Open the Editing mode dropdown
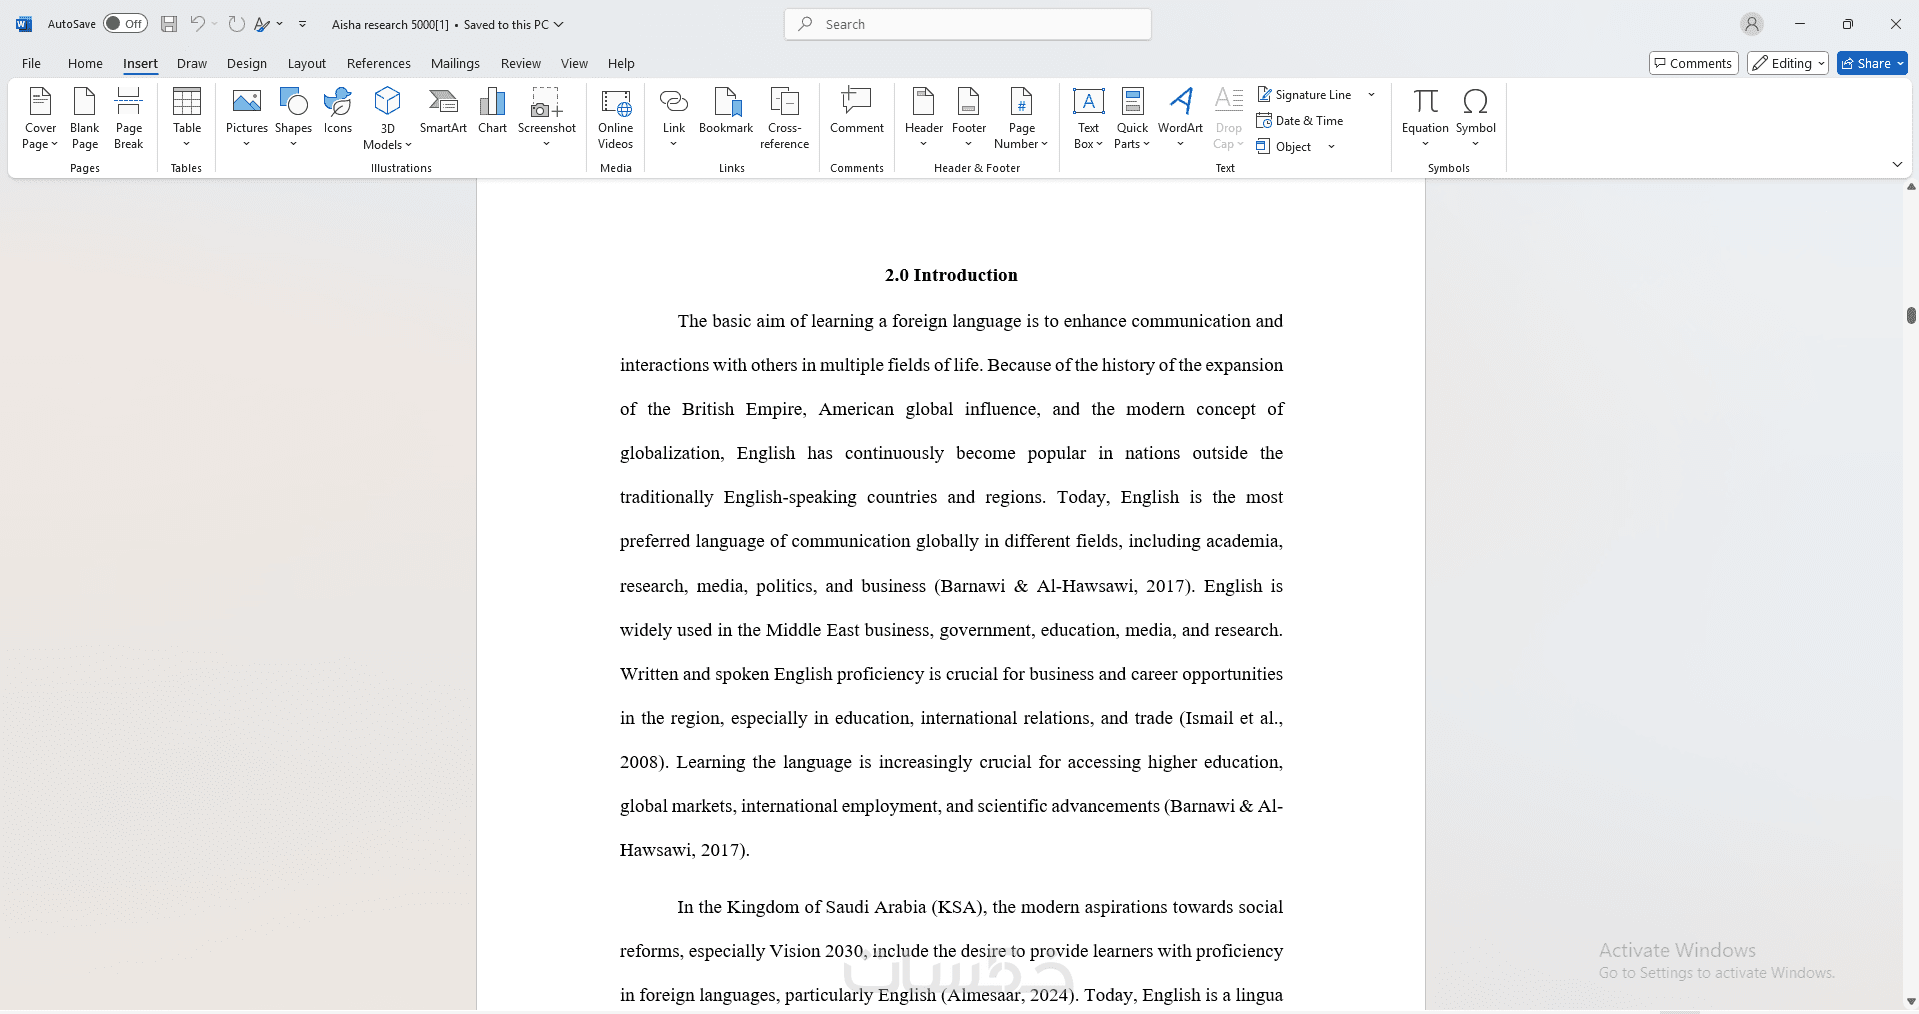 click(1788, 63)
